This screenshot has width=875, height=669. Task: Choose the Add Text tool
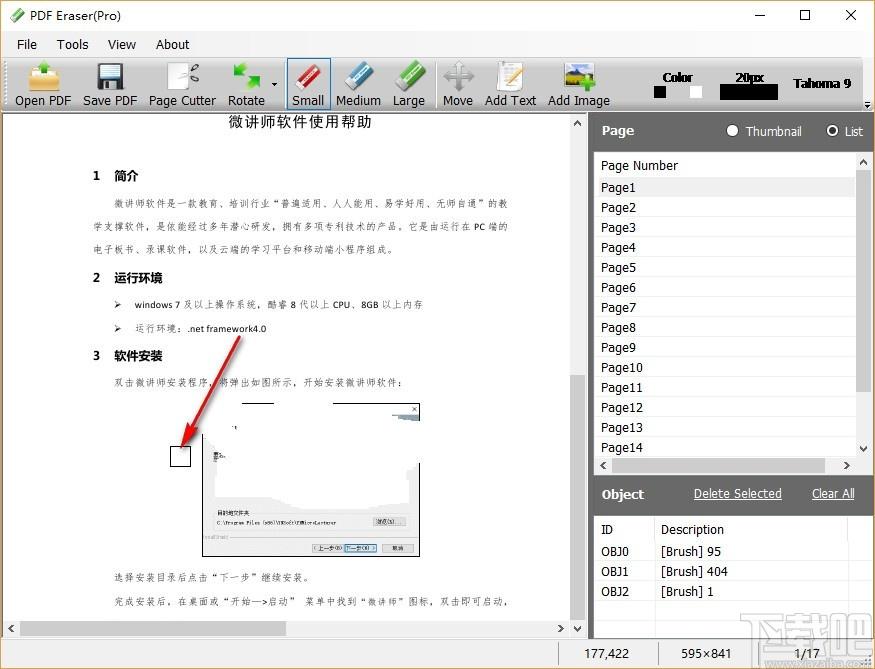tap(510, 84)
